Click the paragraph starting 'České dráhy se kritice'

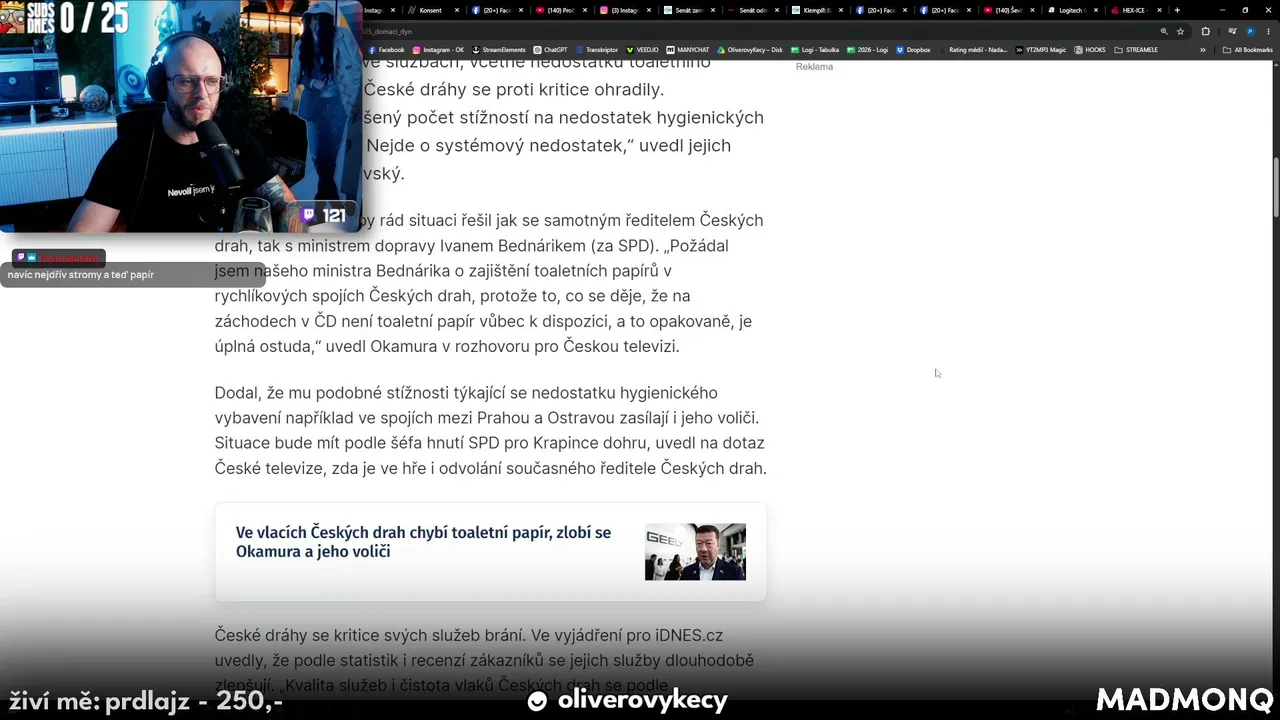tap(484, 660)
